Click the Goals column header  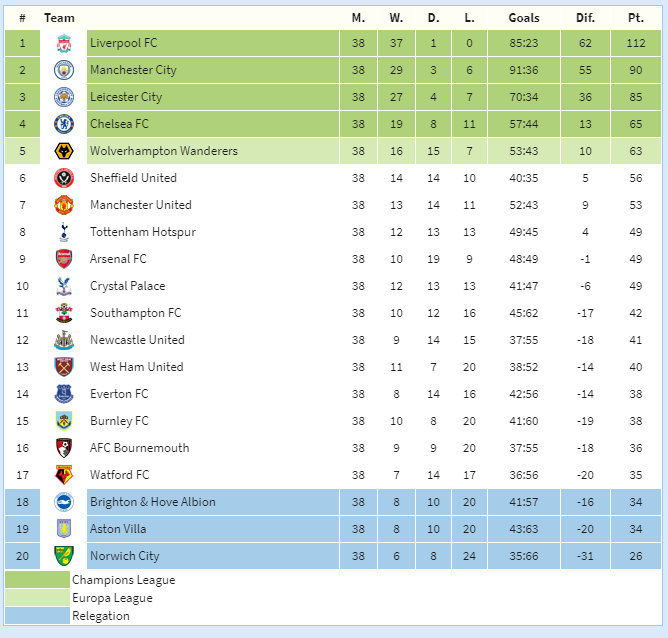tap(524, 18)
